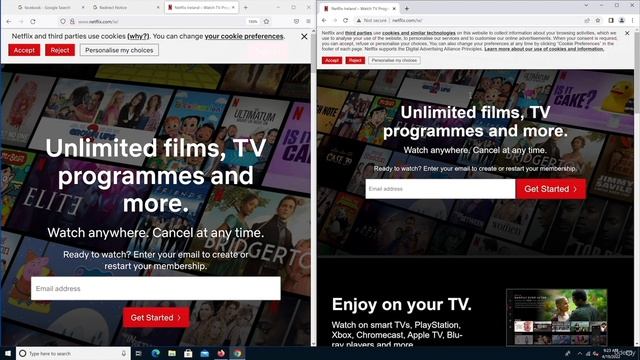
Task: Click the Chrome page vertical scrollbar
Action: pyautogui.click(x=637, y=188)
